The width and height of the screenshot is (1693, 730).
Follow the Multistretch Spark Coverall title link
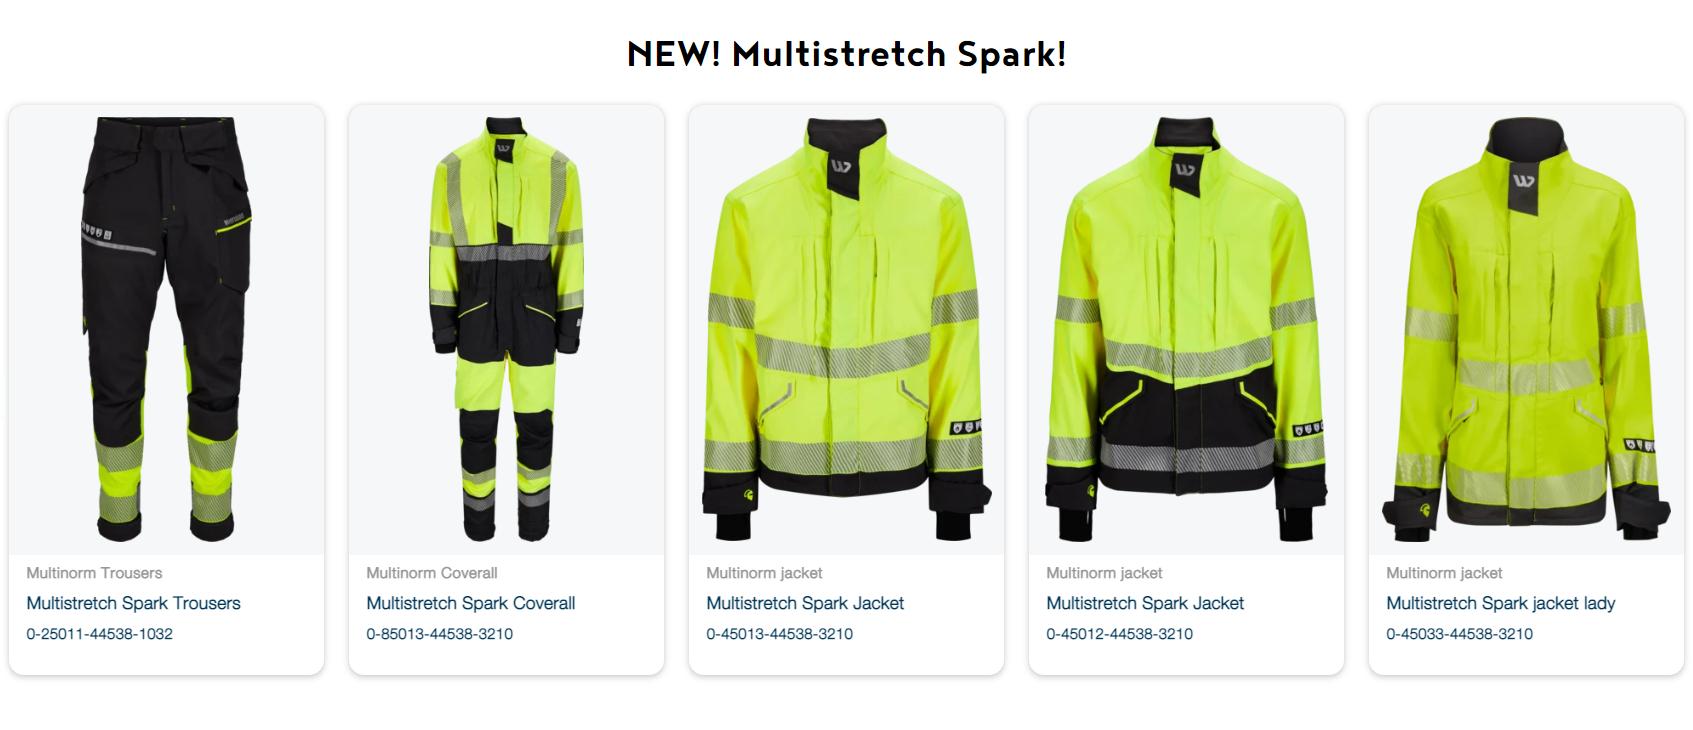pyautogui.click(x=470, y=603)
